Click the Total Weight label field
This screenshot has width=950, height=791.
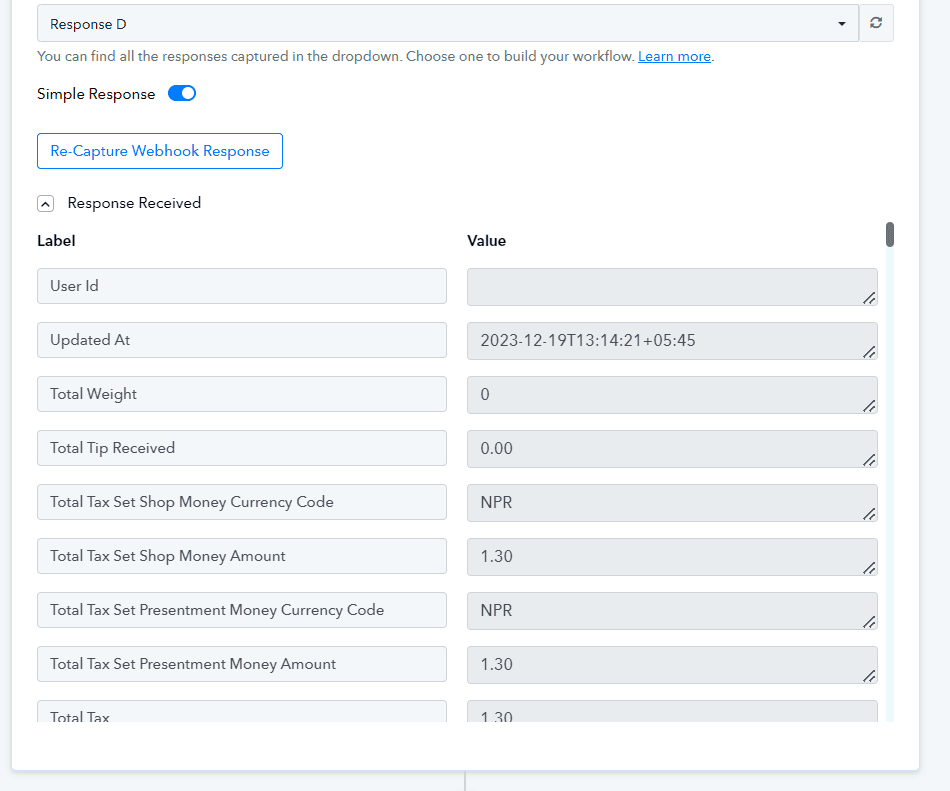[242, 394]
